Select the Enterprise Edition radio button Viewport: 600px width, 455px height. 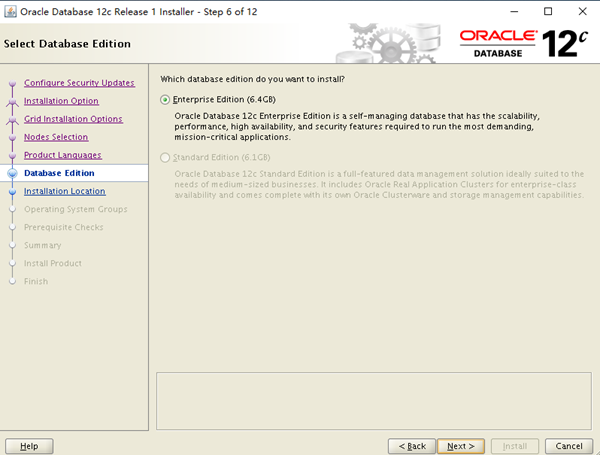165,100
